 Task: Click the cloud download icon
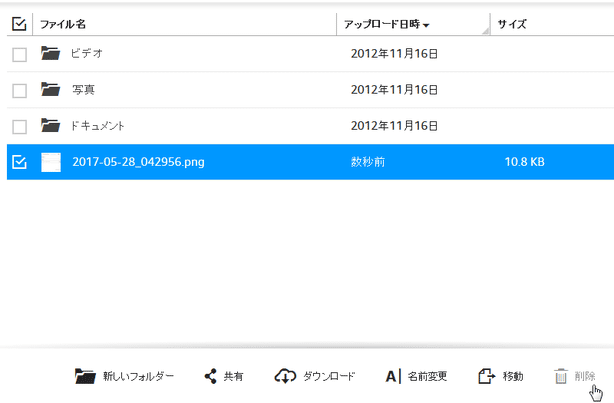coord(285,376)
